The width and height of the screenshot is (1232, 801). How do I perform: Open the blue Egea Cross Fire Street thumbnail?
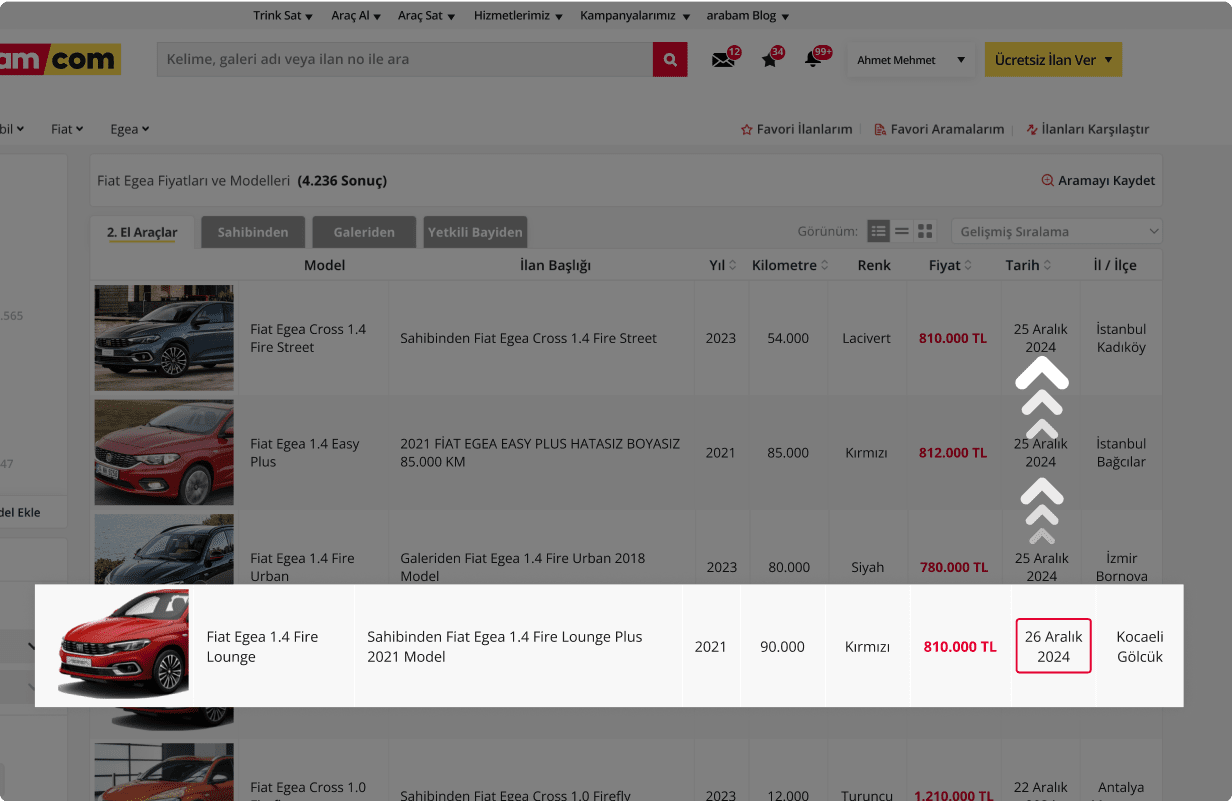click(x=164, y=337)
